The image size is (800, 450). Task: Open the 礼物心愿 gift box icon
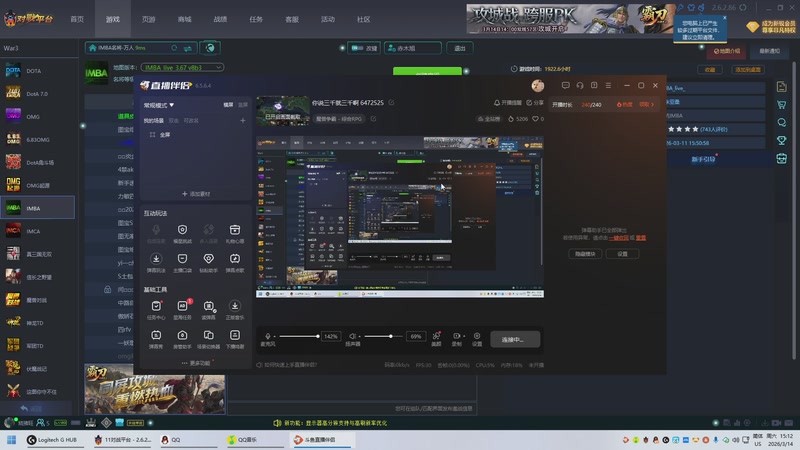click(x=235, y=230)
